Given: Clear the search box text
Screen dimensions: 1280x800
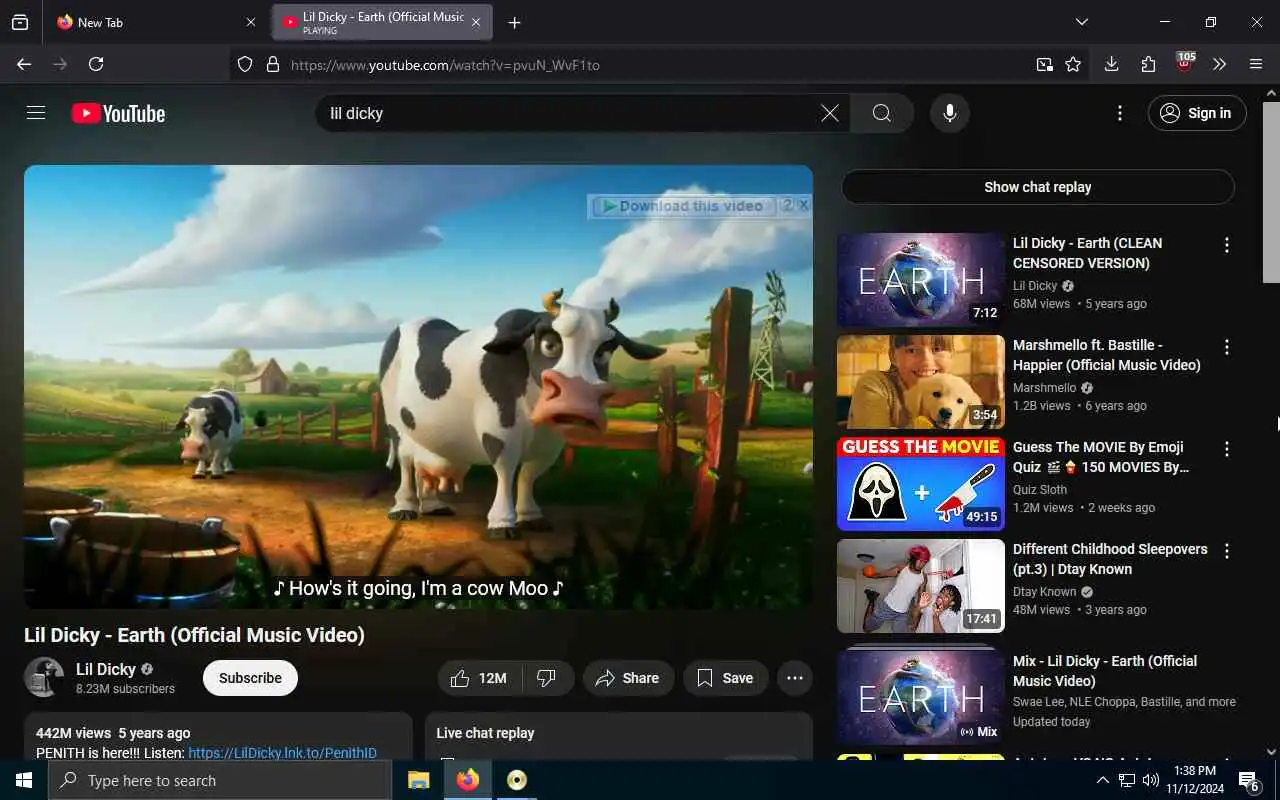Looking at the screenshot, I should coord(830,113).
